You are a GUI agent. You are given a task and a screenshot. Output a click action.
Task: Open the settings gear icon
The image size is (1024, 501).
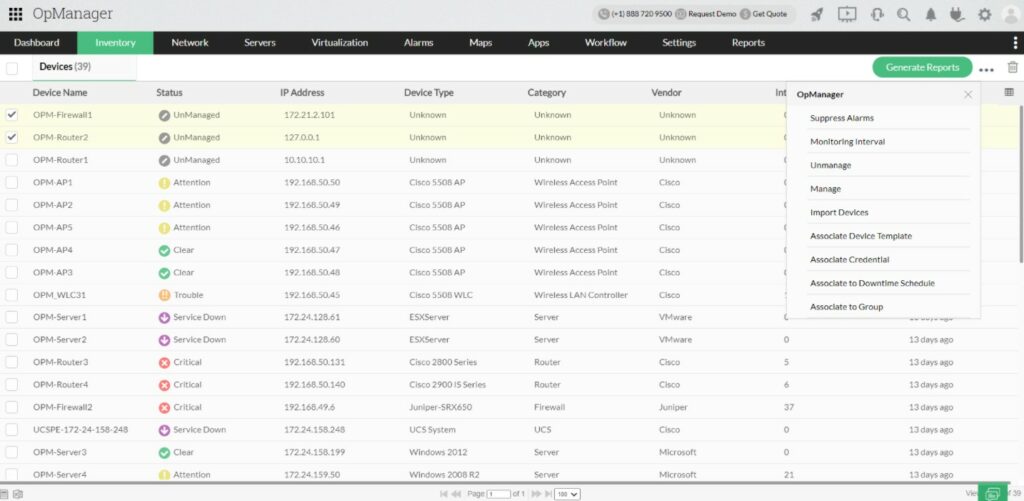[984, 14]
